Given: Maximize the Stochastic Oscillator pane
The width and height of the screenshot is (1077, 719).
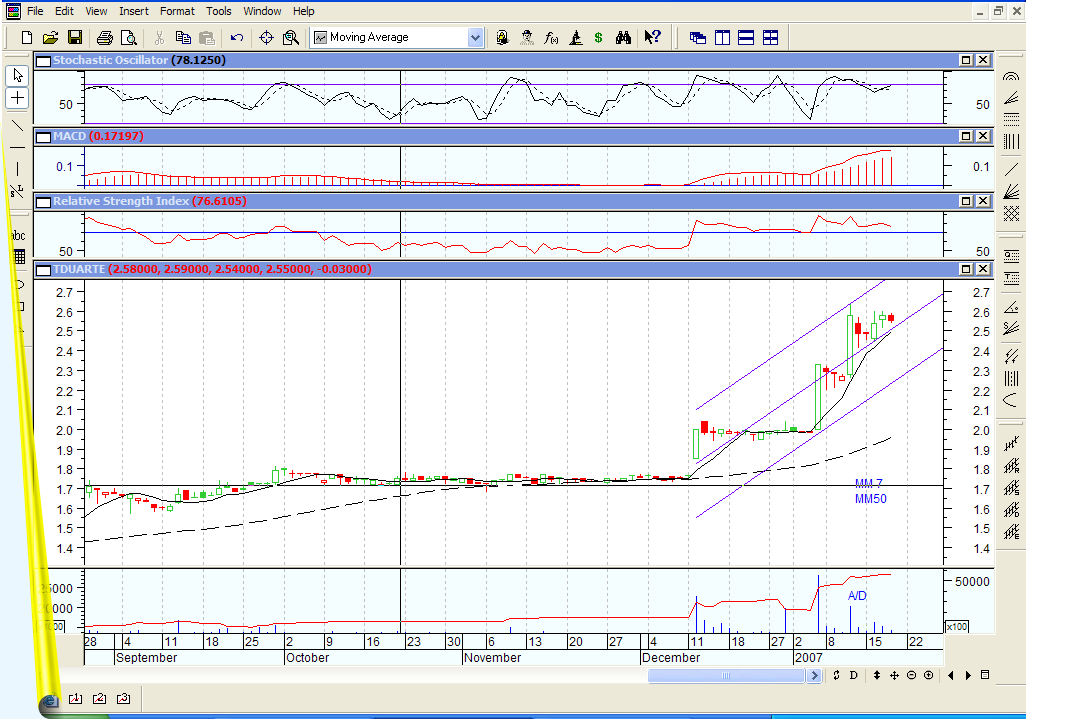Looking at the screenshot, I should tap(966, 60).
